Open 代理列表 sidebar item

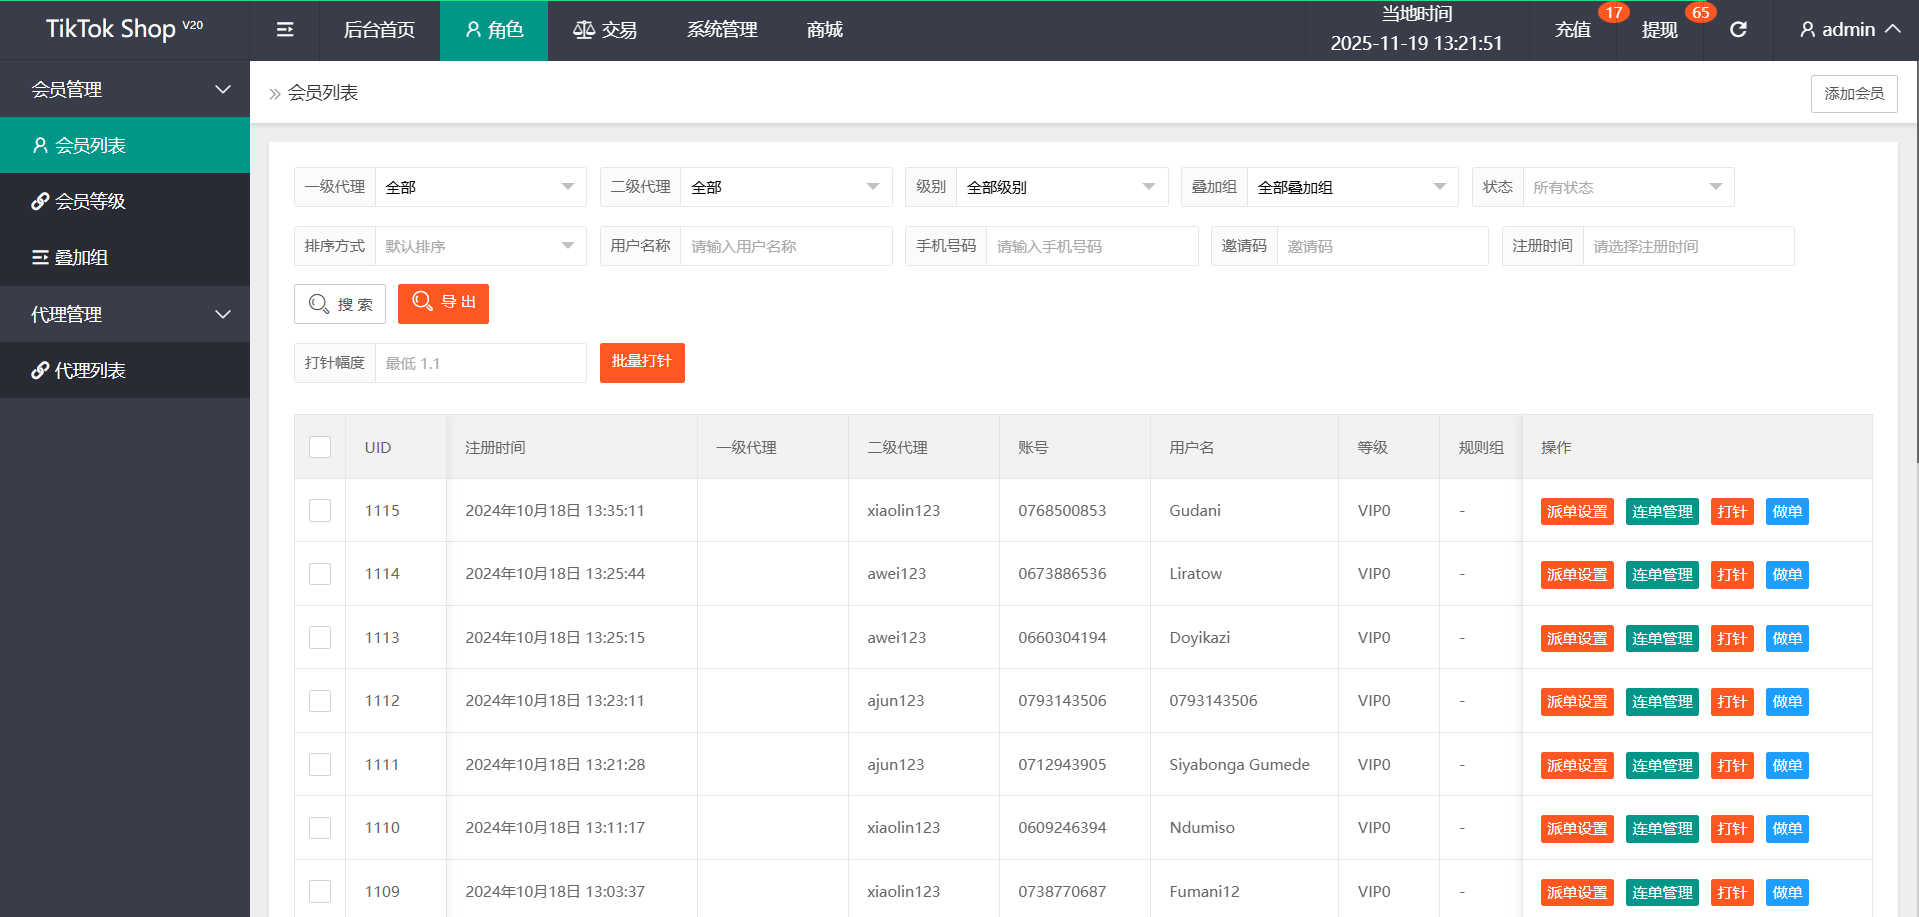point(125,370)
